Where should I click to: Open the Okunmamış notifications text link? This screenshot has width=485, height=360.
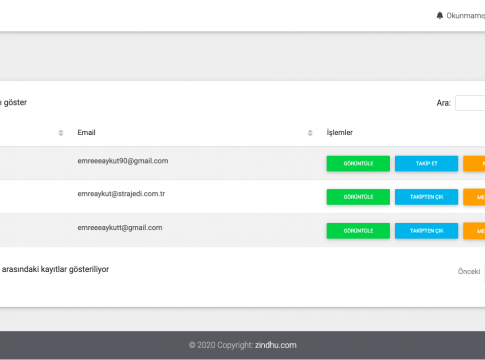pyautogui.click(x=466, y=16)
